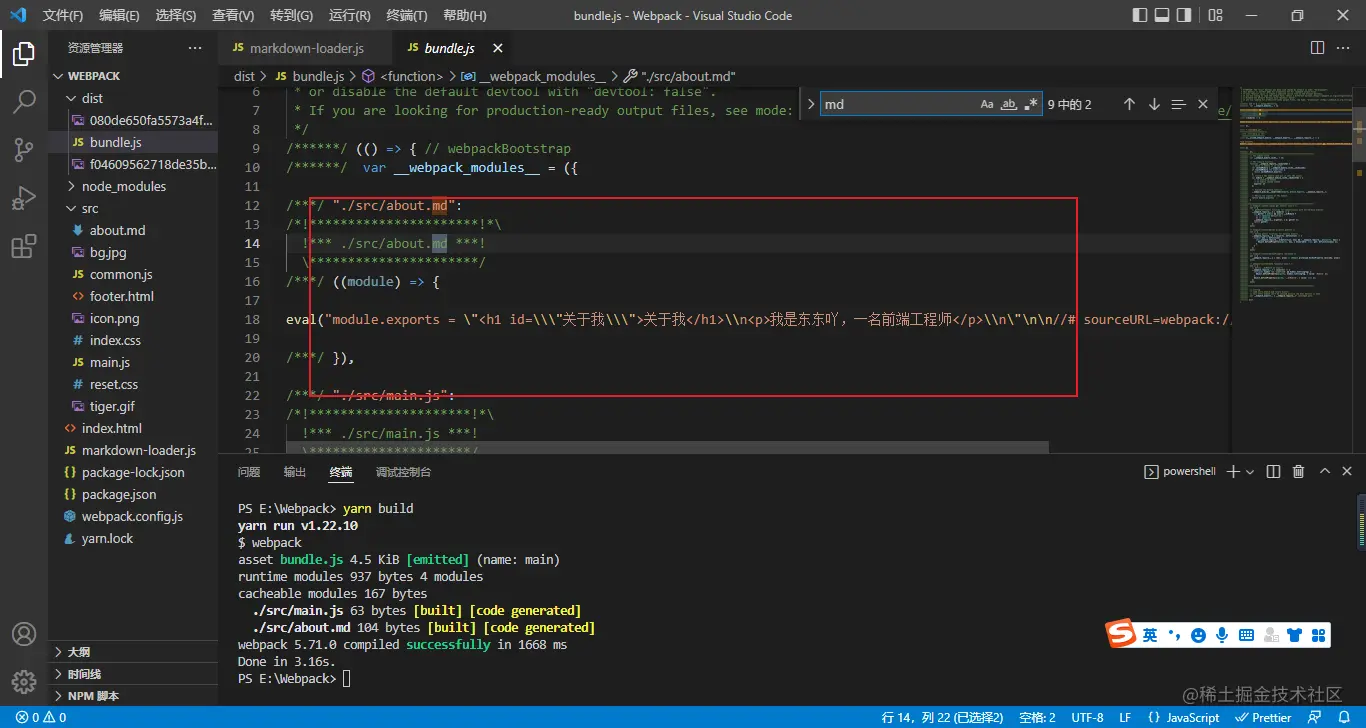
Task: Open the Search view in activity bar
Action: [x=24, y=101]
